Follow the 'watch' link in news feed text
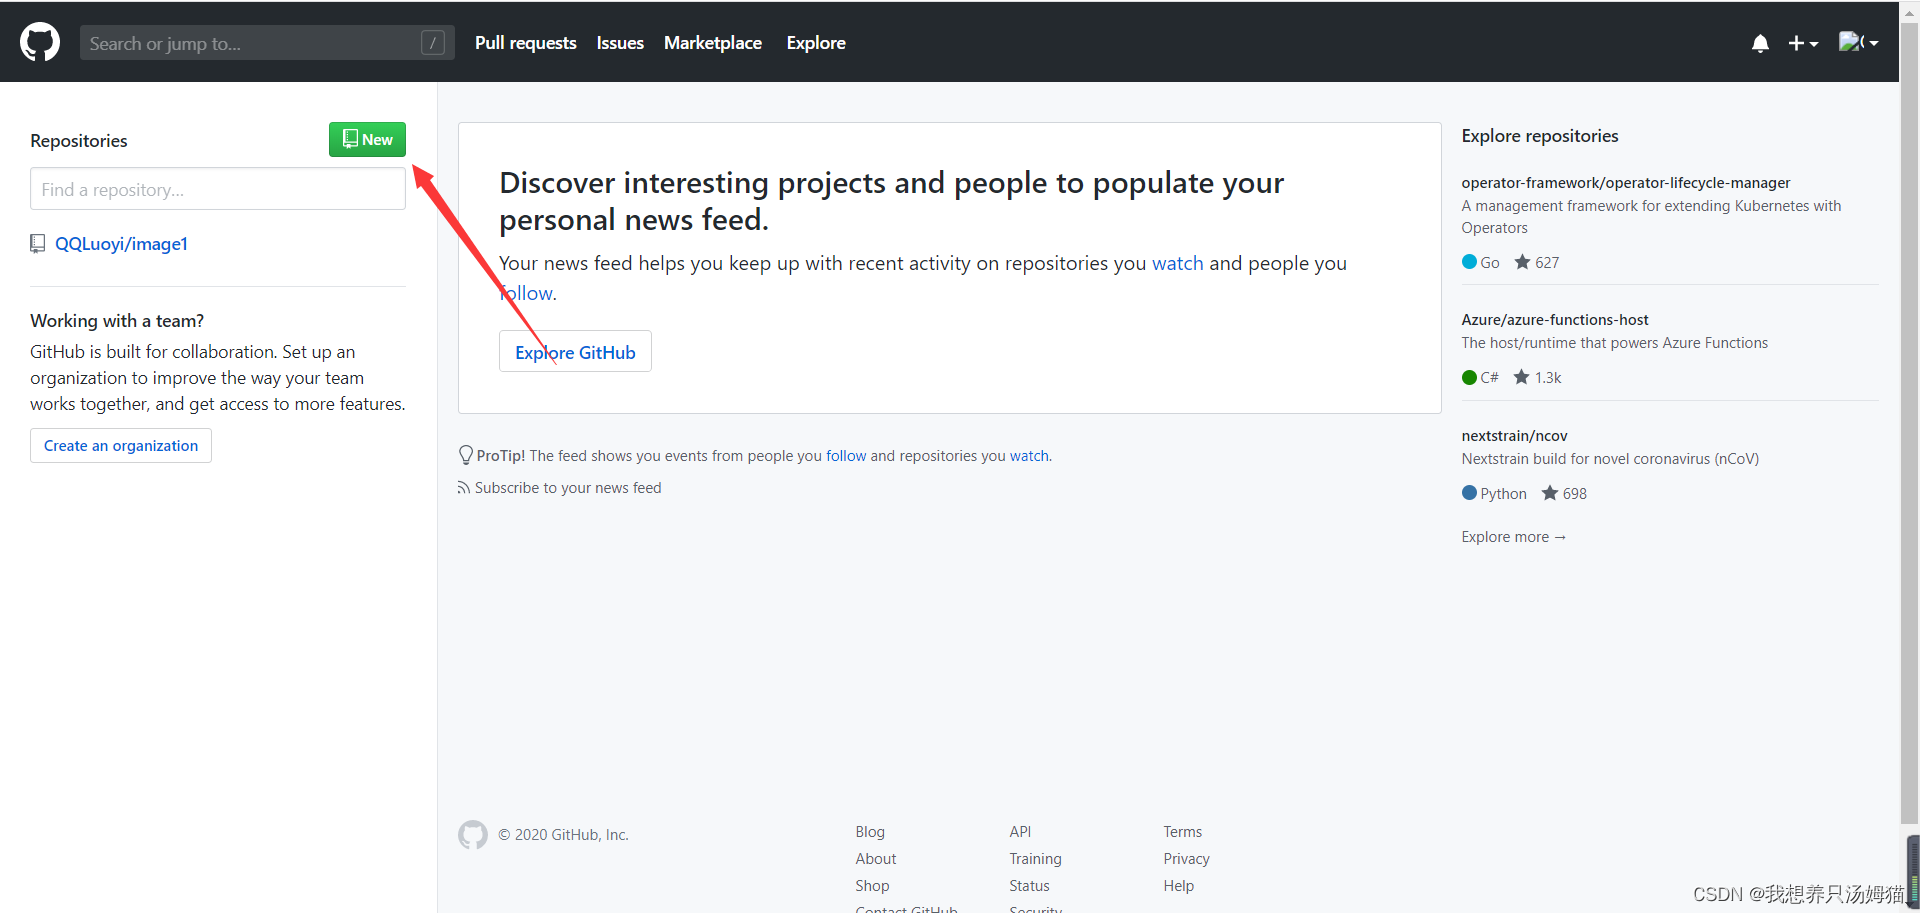The width and height of the screenshot is (1920, 913). coord(1177,263)
